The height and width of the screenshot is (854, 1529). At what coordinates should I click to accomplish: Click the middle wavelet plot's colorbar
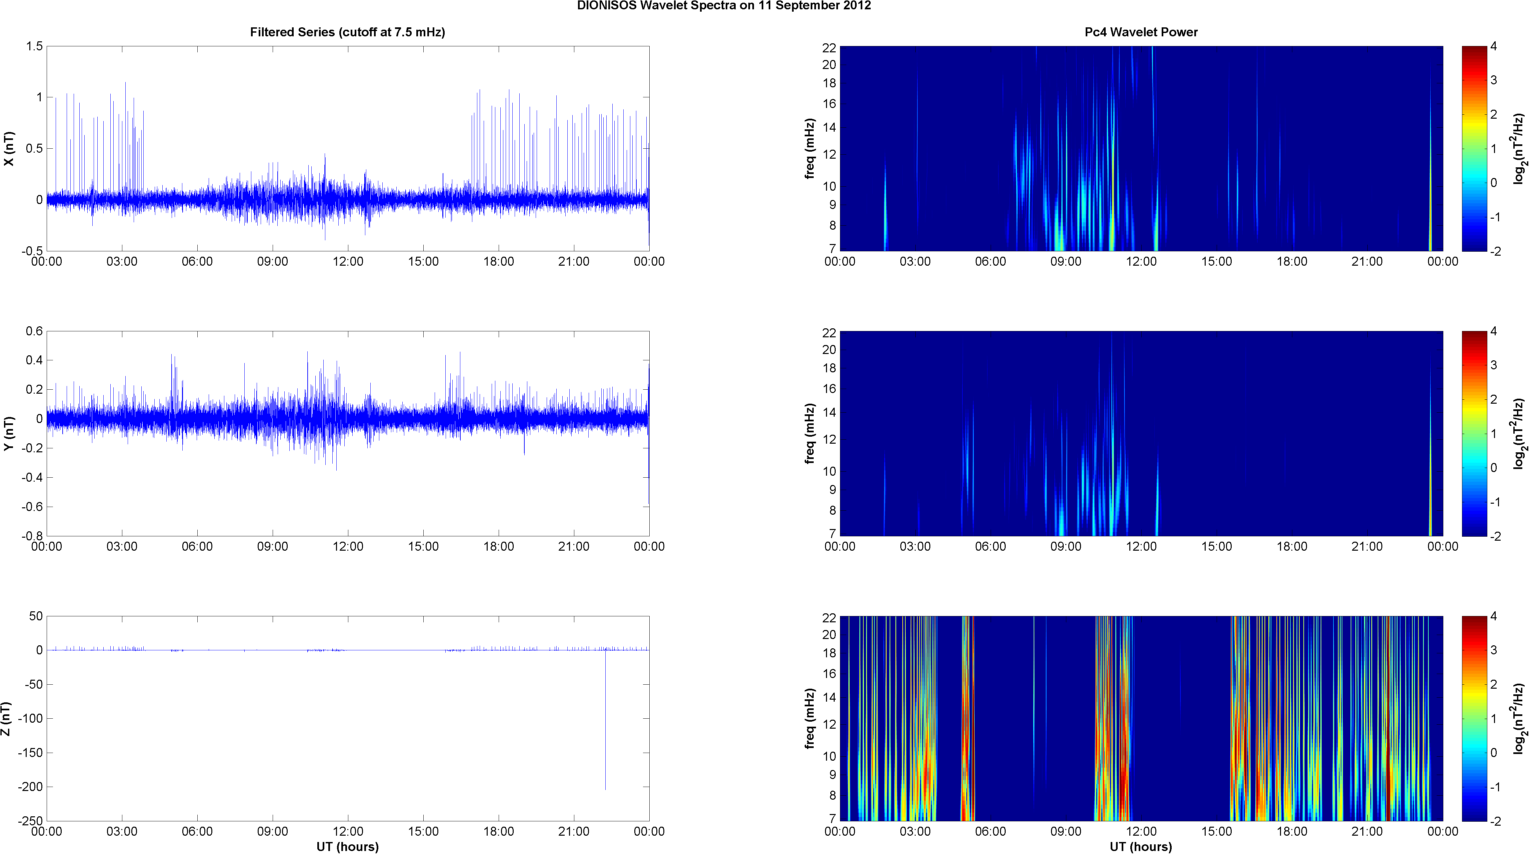click(x=1472, y=433)
